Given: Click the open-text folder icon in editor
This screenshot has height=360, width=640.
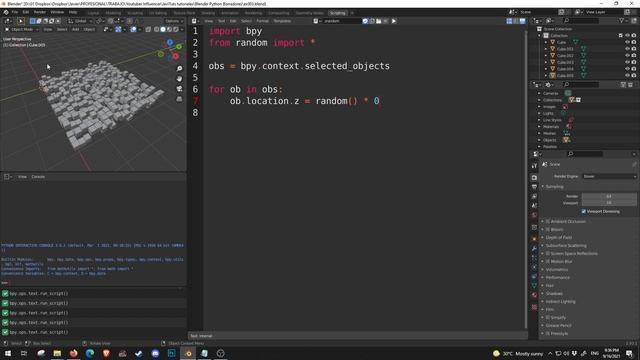Looking at the screenshot, I should click(378, 21).
